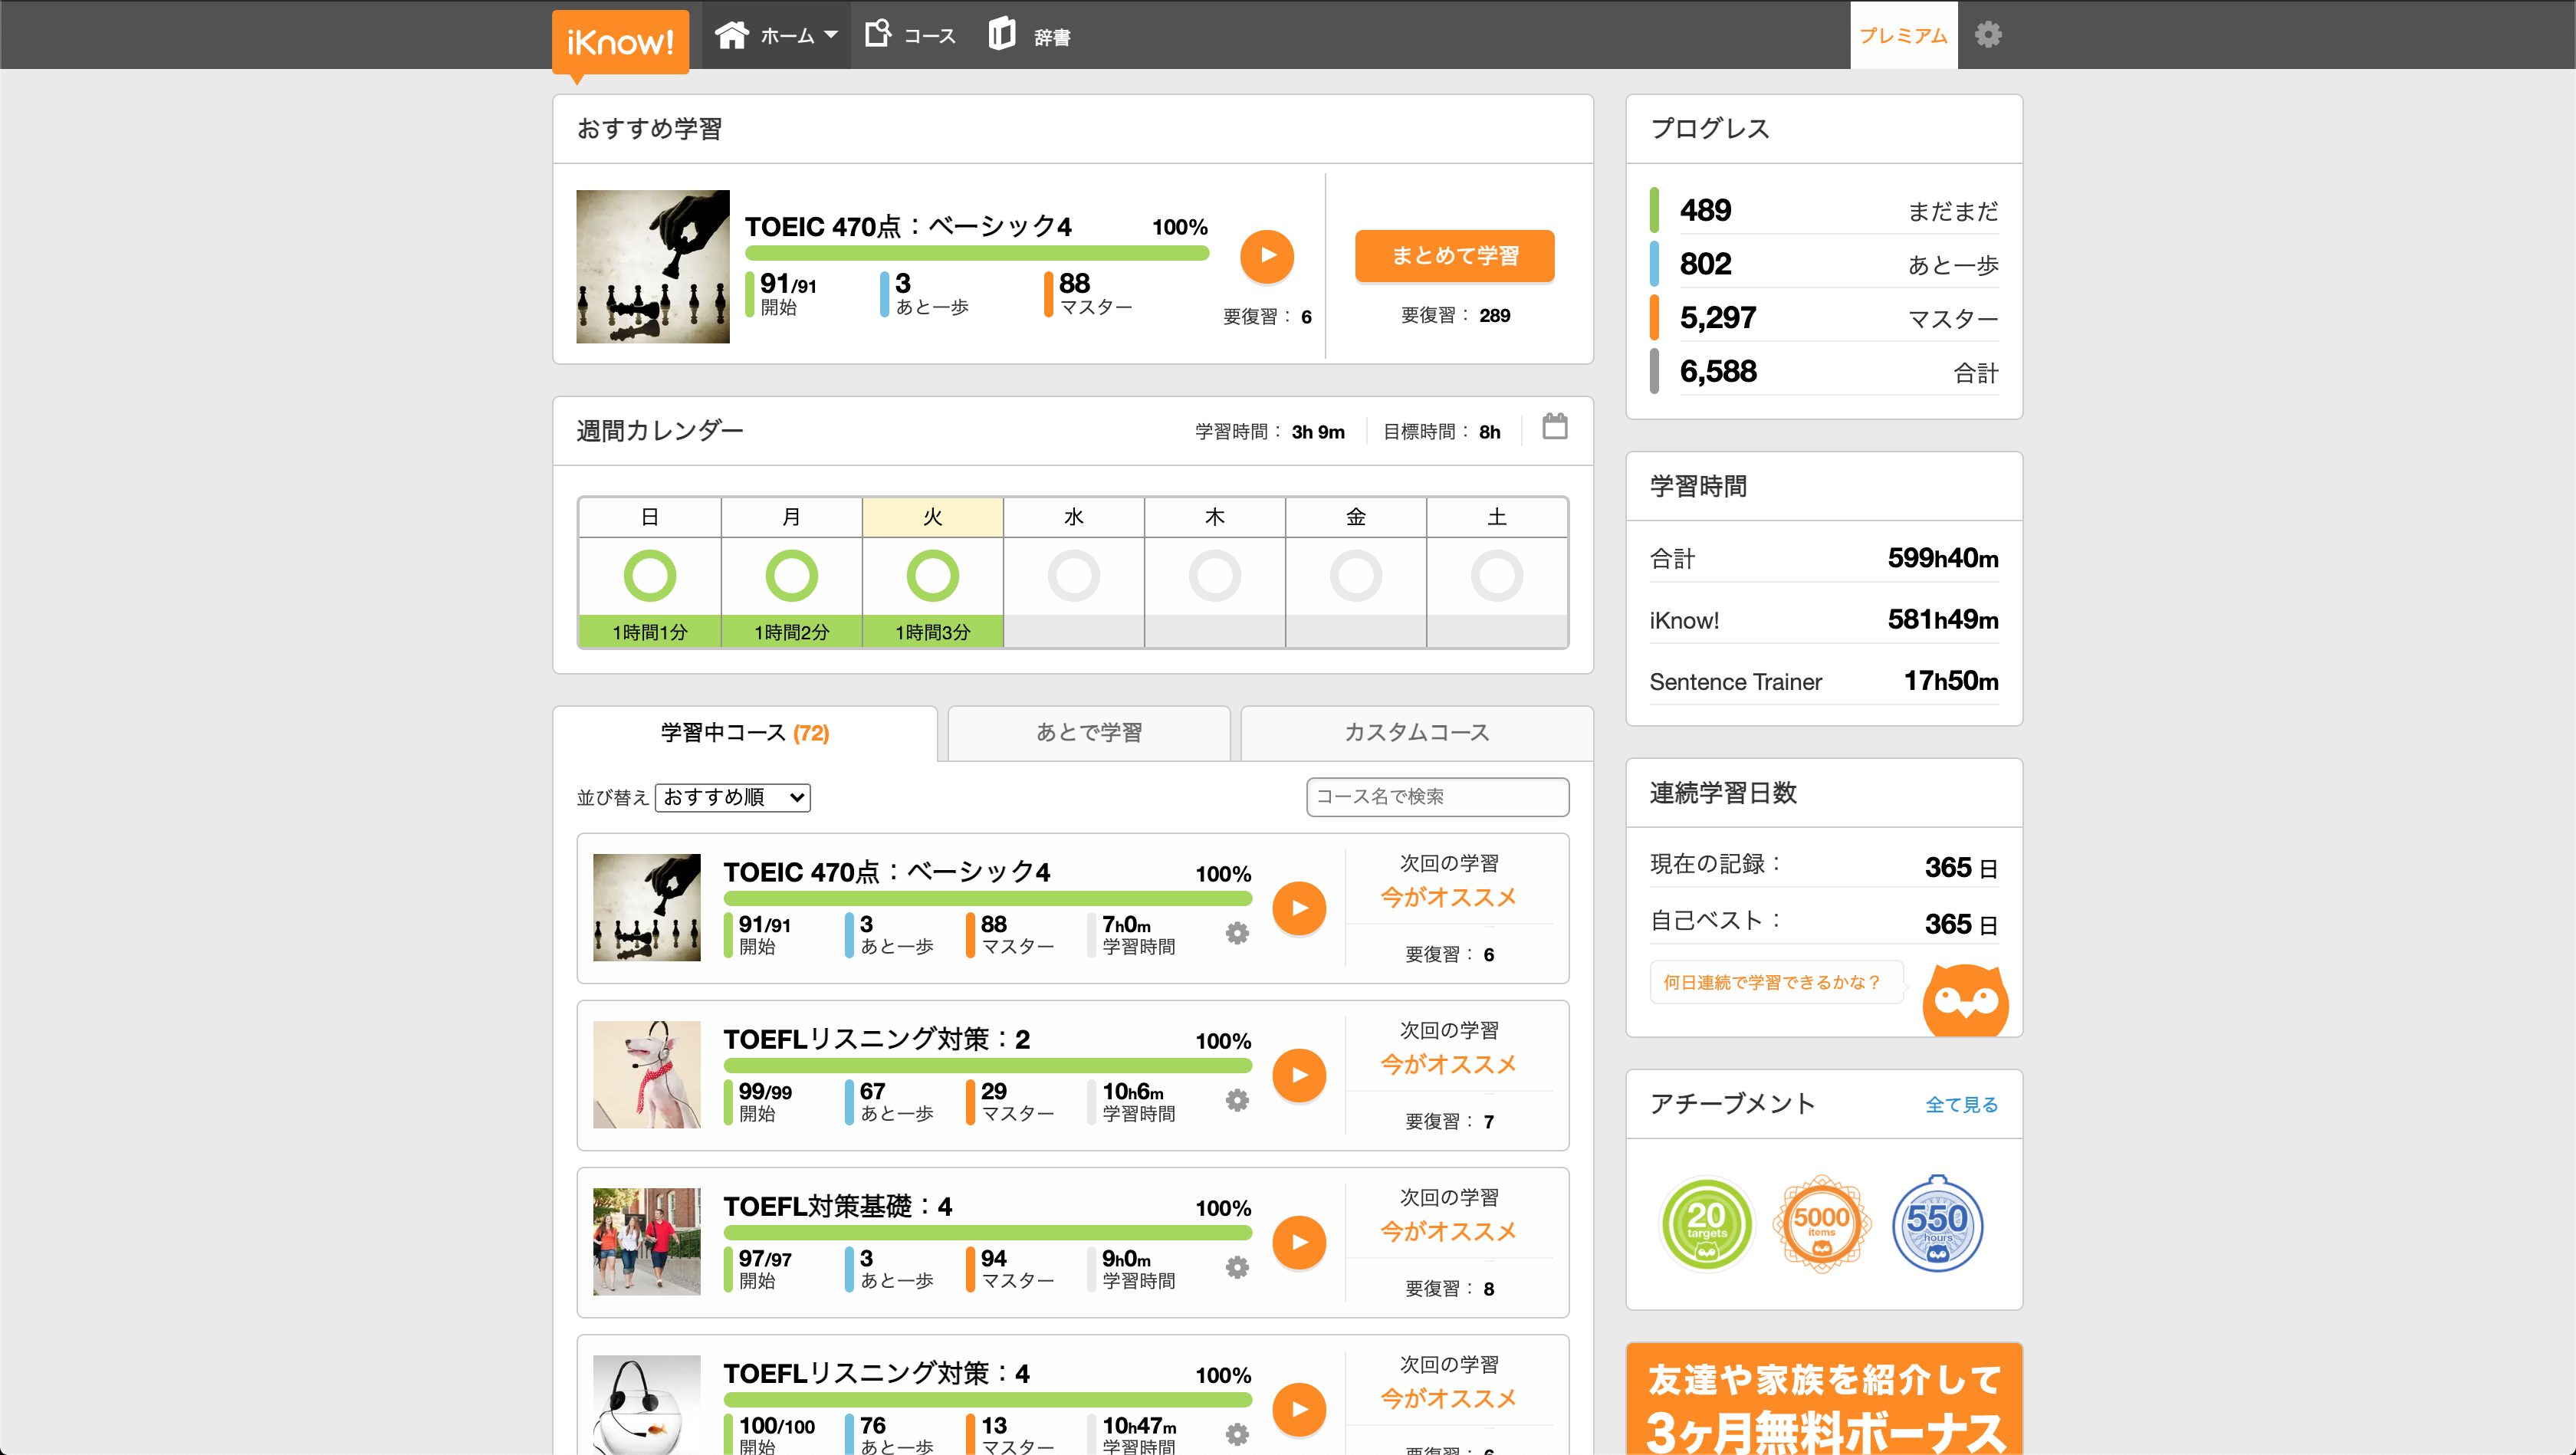
Task: Click progress bar of TOEFL対策基礎:4
Action: pos(987,1233)
